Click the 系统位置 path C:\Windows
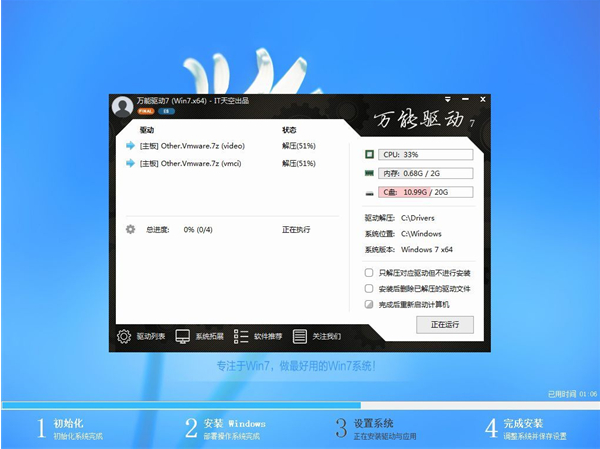Image resolution: width=600 pixels, height=449 pixels. tap(421, 234)
